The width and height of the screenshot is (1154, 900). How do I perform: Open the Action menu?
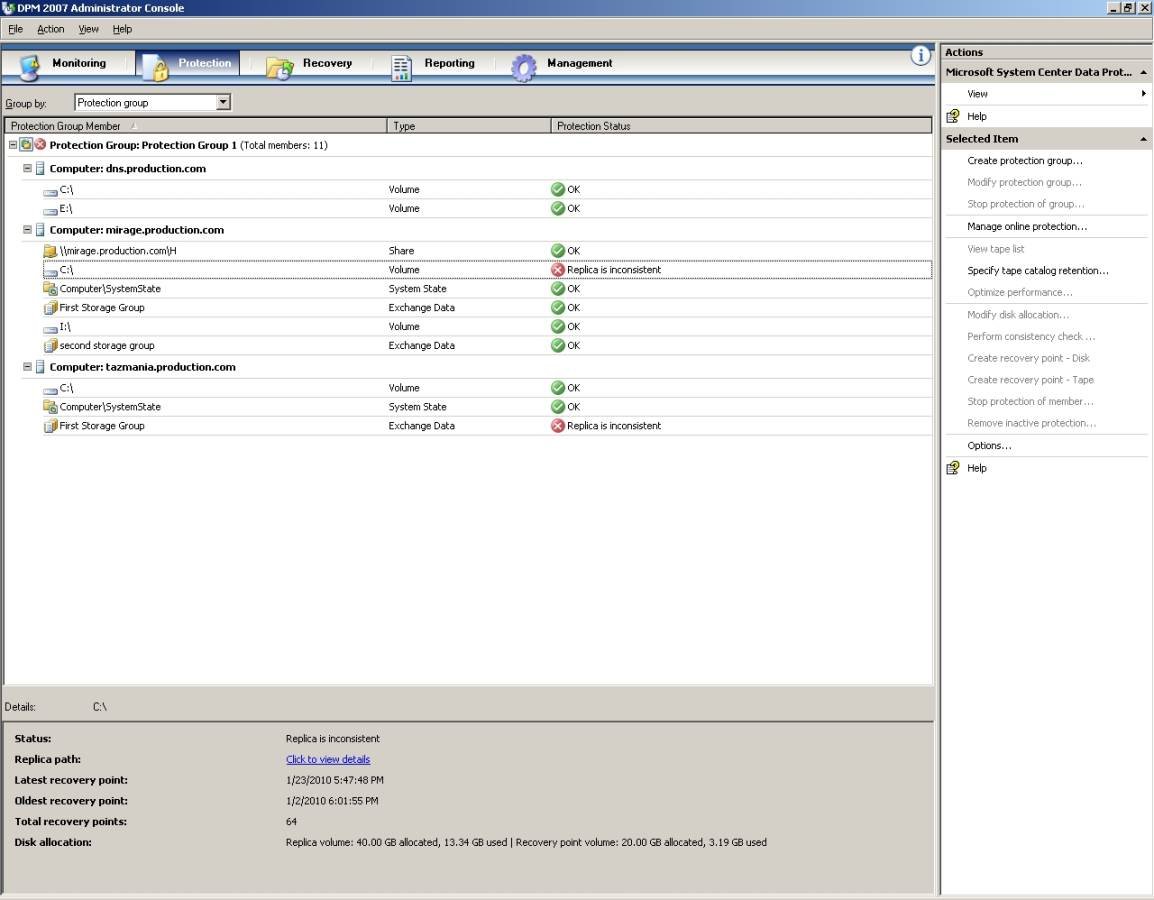pos(50,29)
